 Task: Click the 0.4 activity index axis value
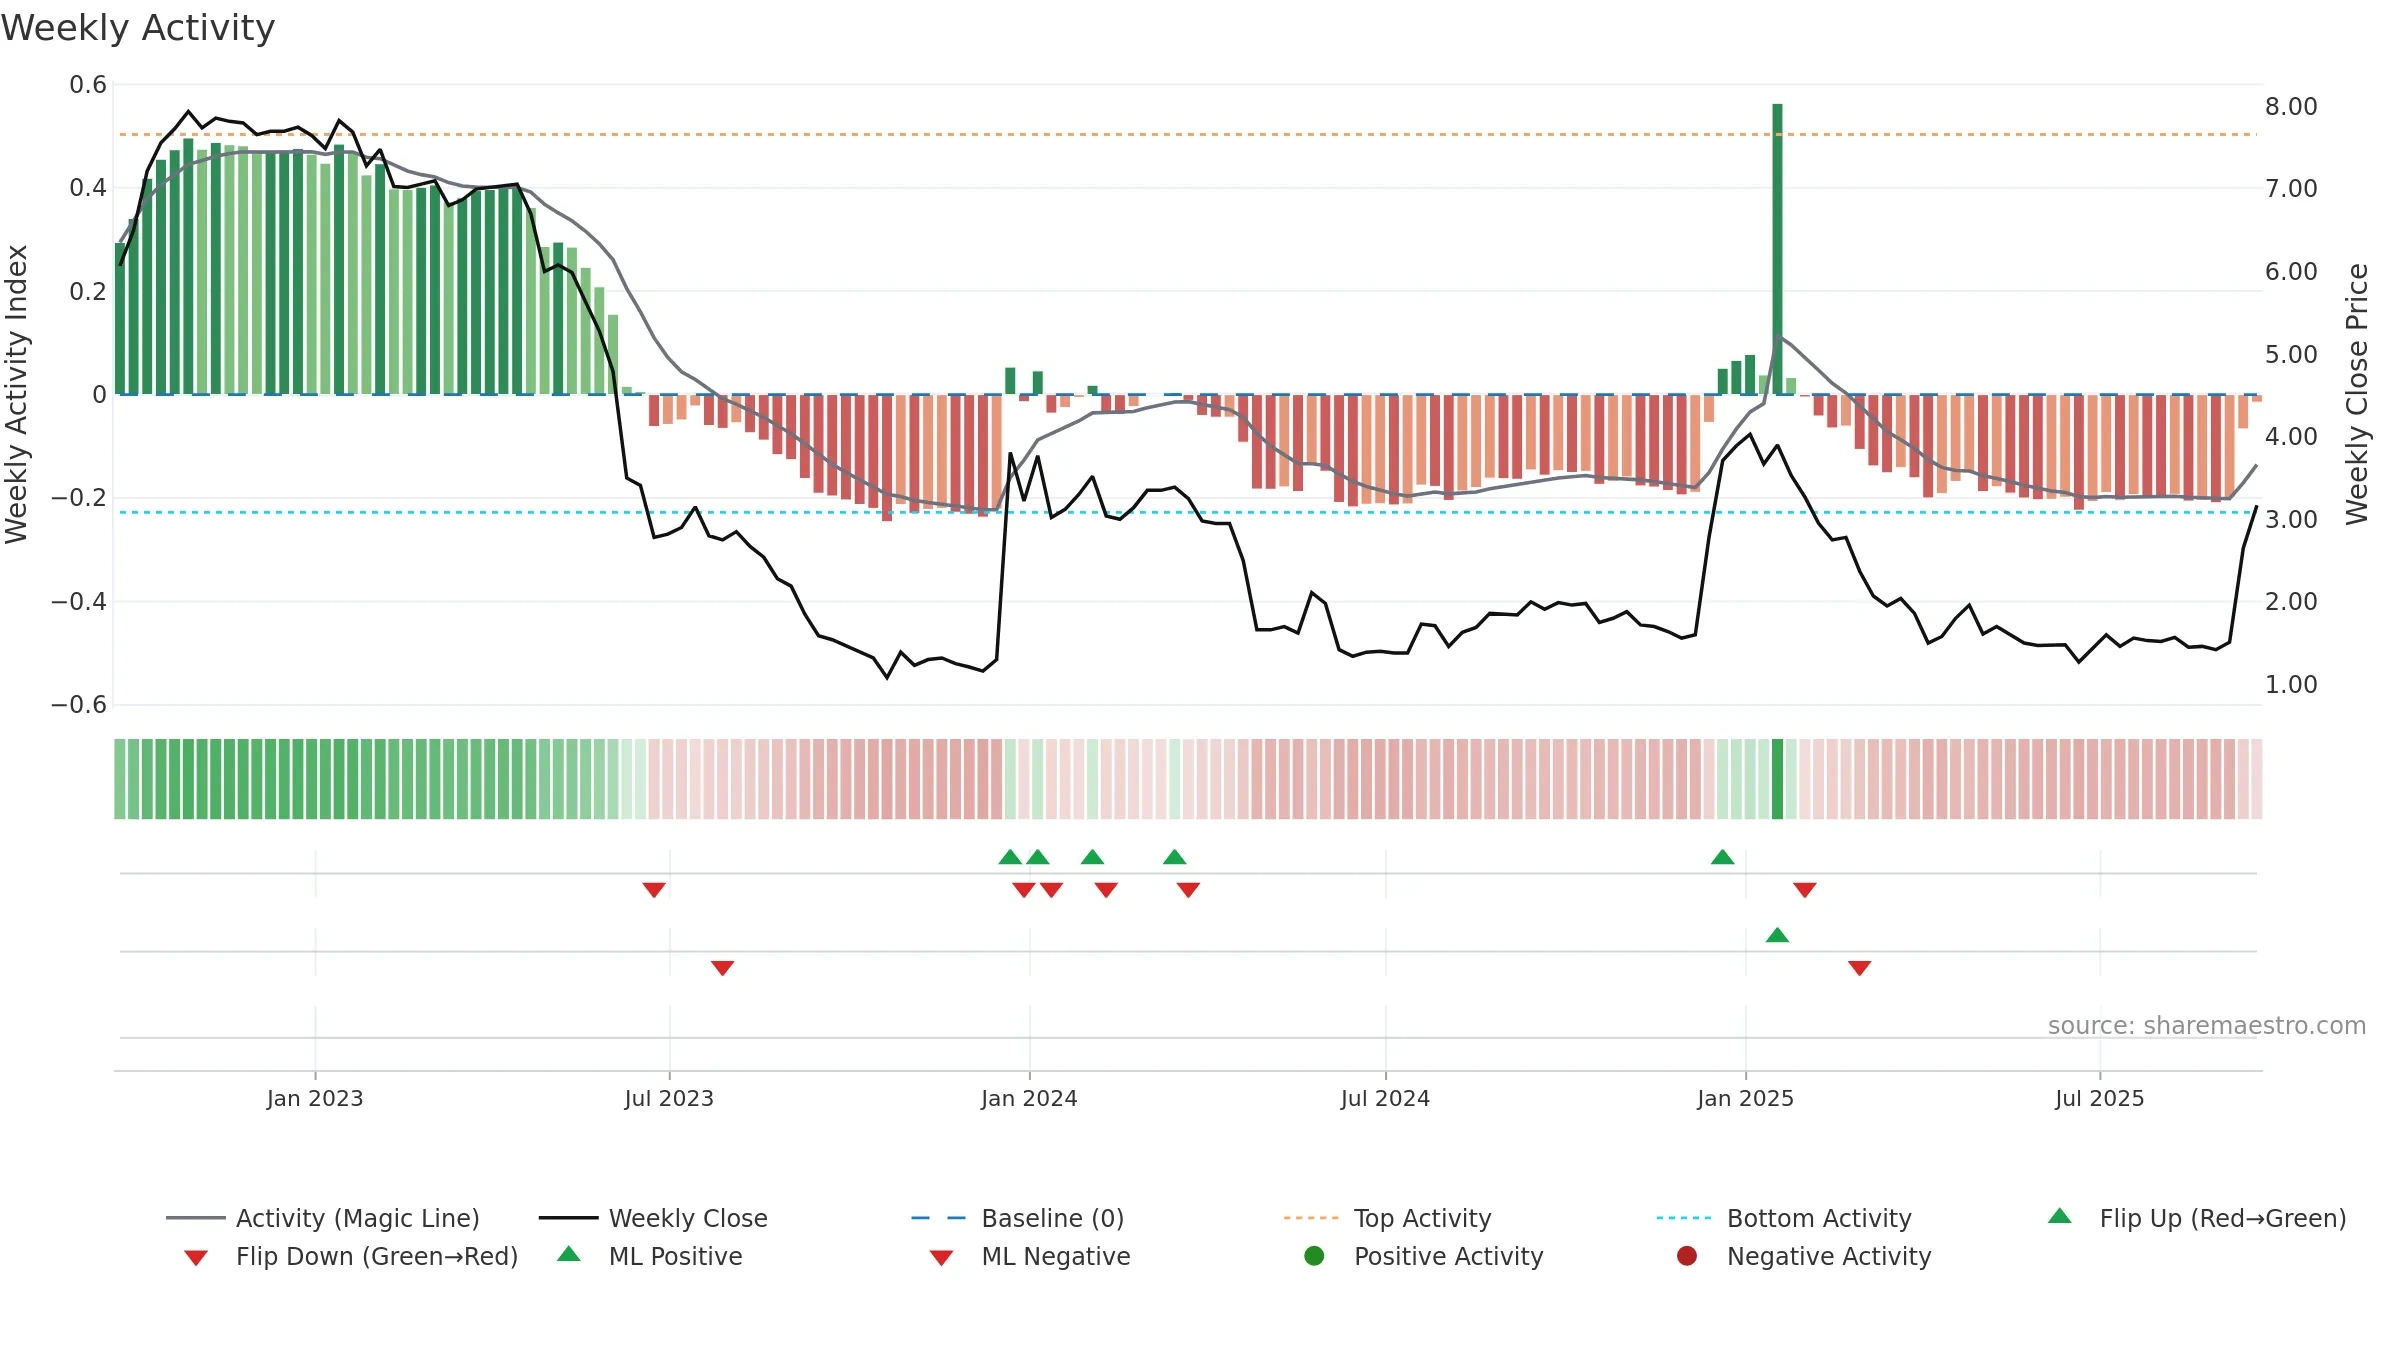point(88,188)
